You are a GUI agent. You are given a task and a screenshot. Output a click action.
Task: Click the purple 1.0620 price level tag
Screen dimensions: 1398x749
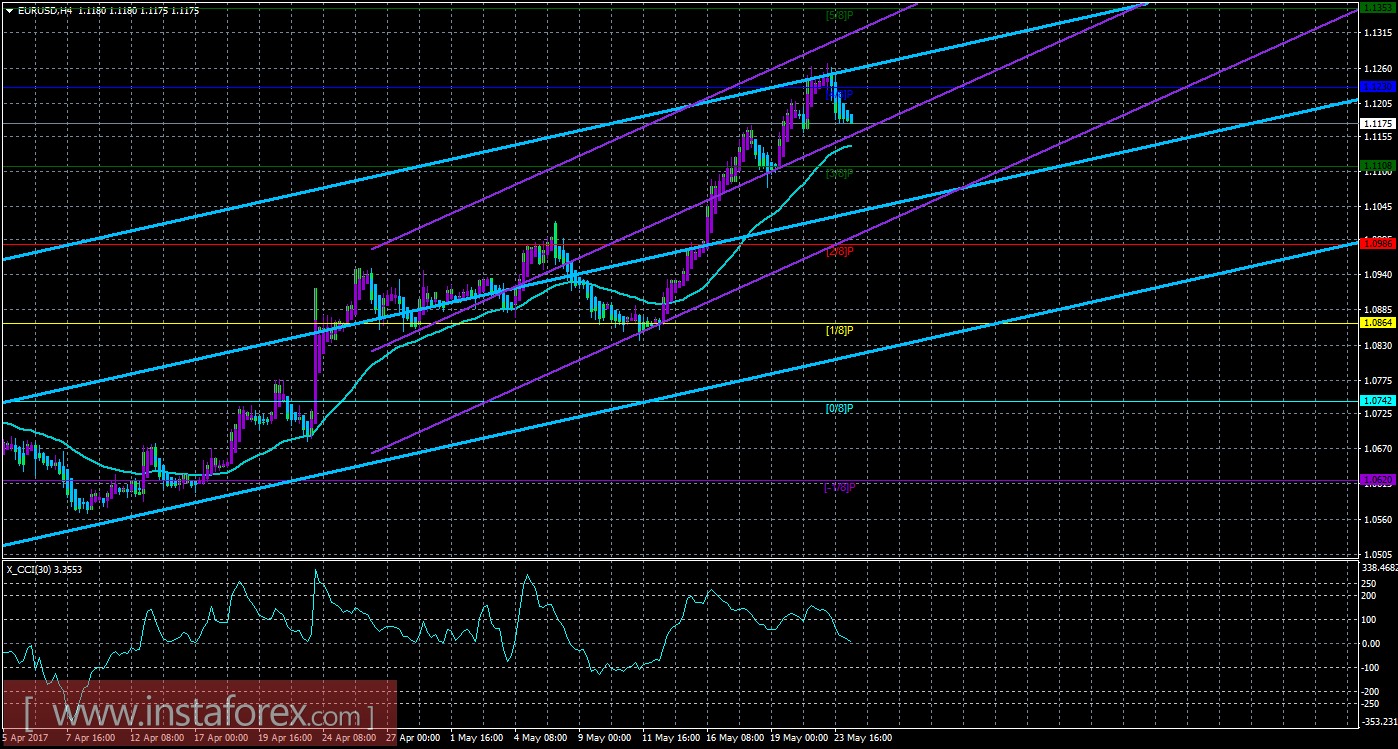[1378, 480]
